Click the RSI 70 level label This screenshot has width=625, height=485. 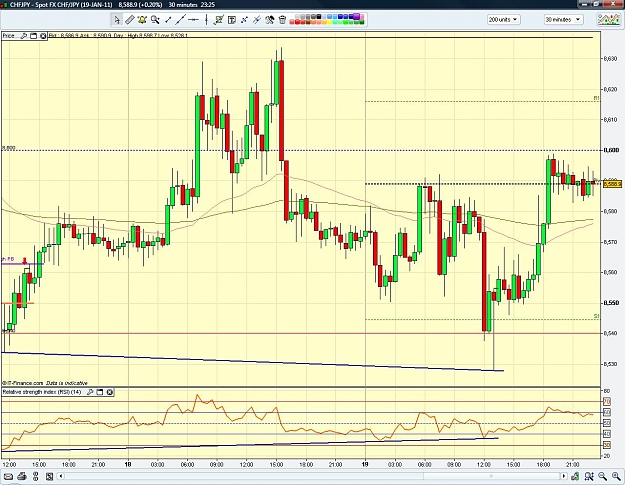[607, 401]
